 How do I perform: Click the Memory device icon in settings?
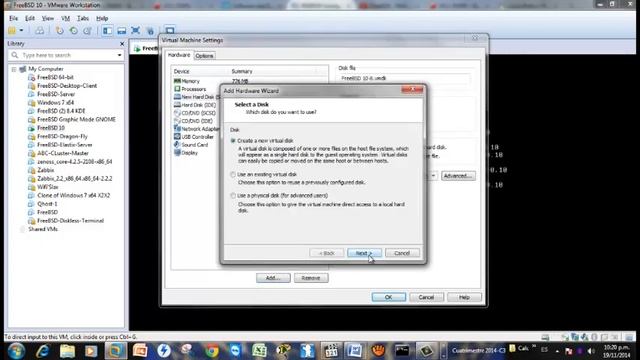177,81
